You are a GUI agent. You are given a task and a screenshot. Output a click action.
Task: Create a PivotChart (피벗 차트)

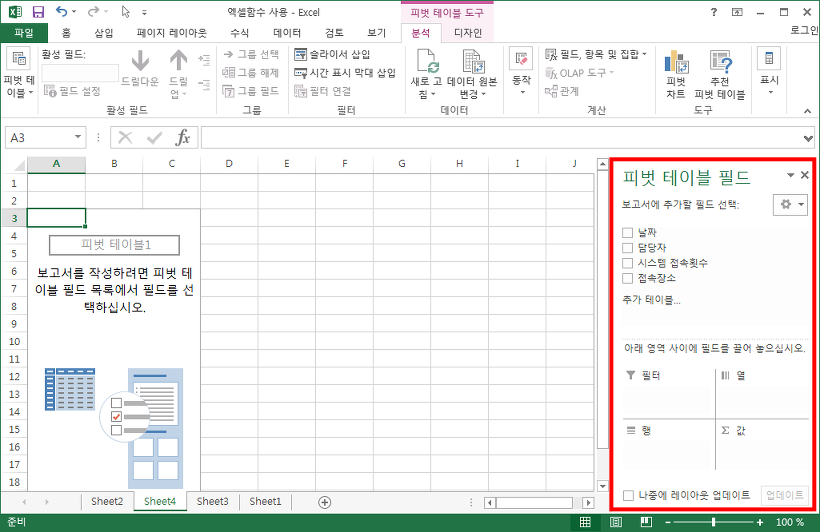[676, 74]
